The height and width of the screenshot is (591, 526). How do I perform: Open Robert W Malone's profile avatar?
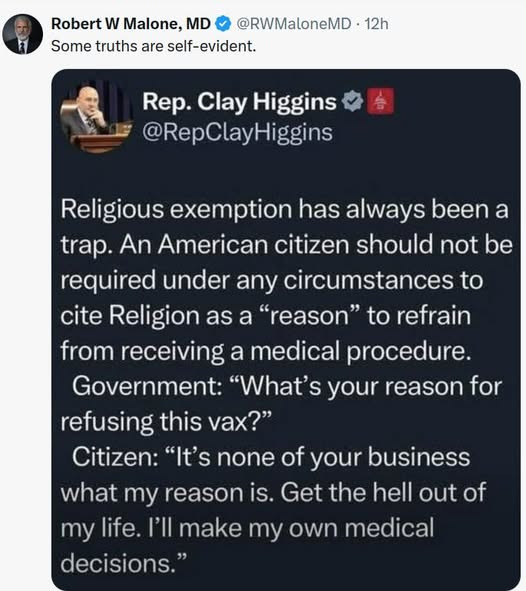pyautogui.click(x=23, y=34)
